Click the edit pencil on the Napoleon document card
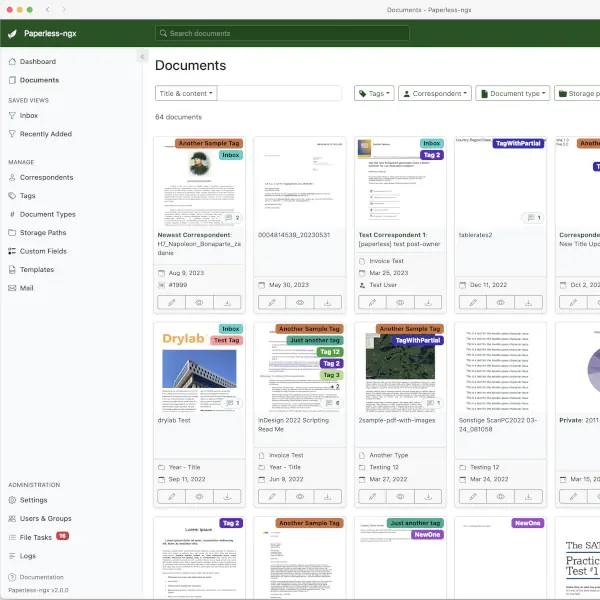The image size is (600, 600). click(171, 302)
